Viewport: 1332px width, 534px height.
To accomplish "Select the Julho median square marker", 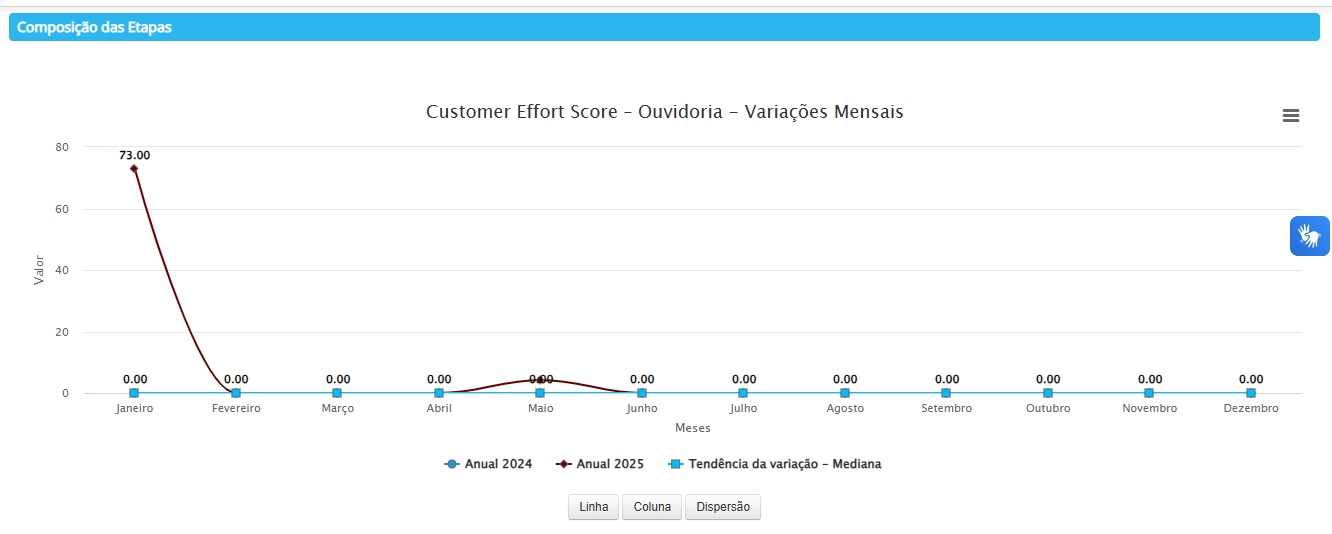I will coord(743,393).
